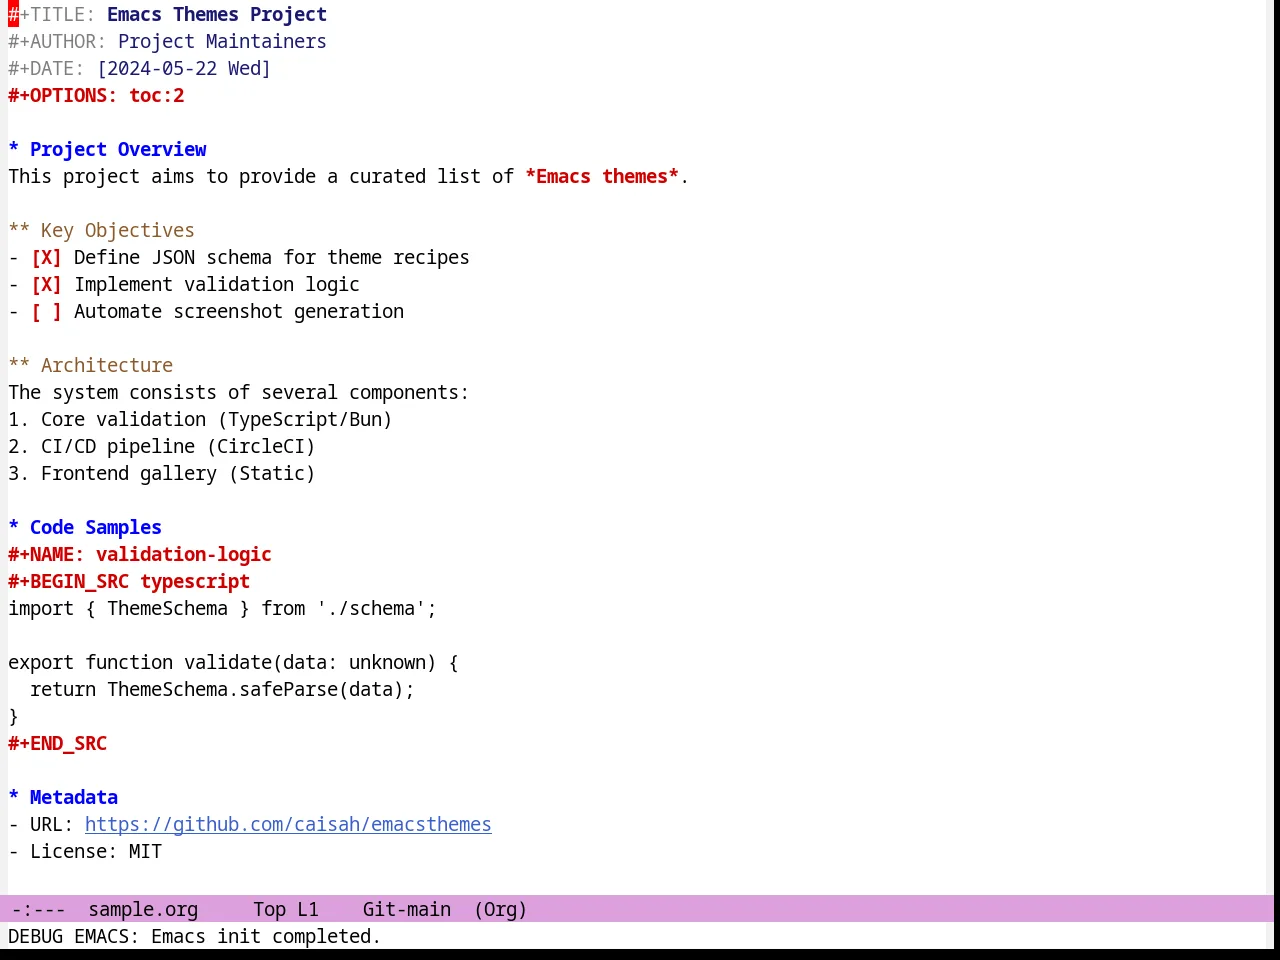Toggle the 'Define JSON schema' checkbox
The height and width of the screenshot is (960, 1280).
coord(46,258)
